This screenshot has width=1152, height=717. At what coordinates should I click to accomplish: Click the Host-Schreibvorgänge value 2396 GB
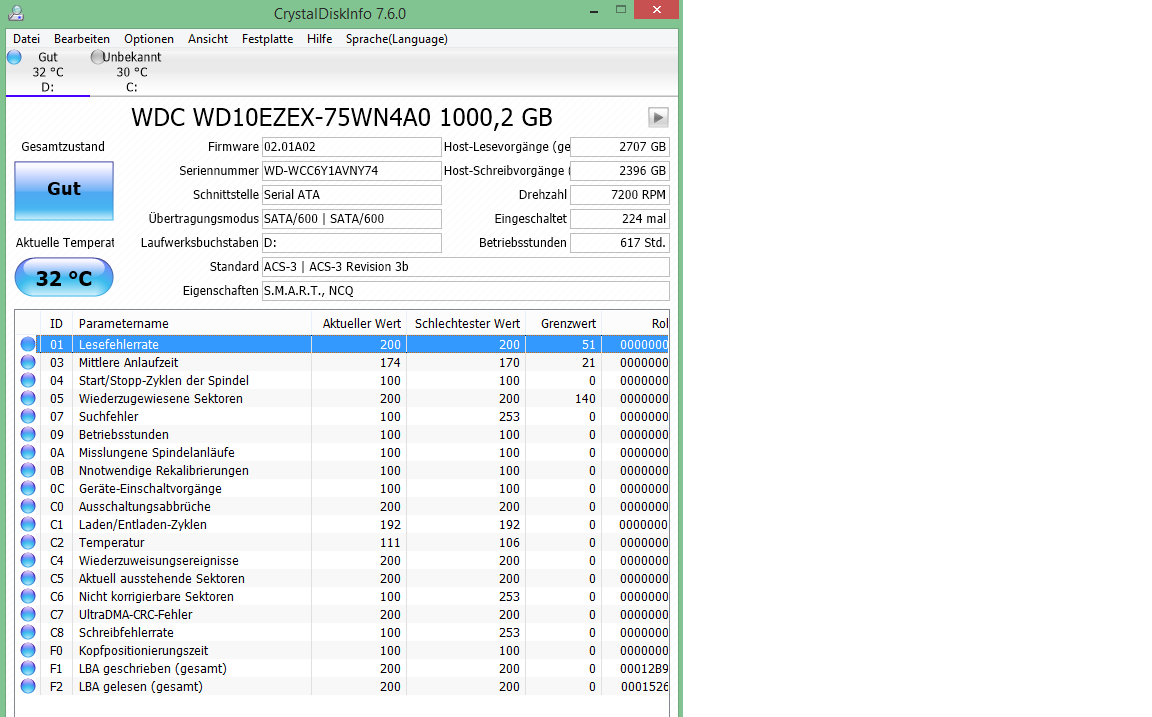(x=619, y=170)
